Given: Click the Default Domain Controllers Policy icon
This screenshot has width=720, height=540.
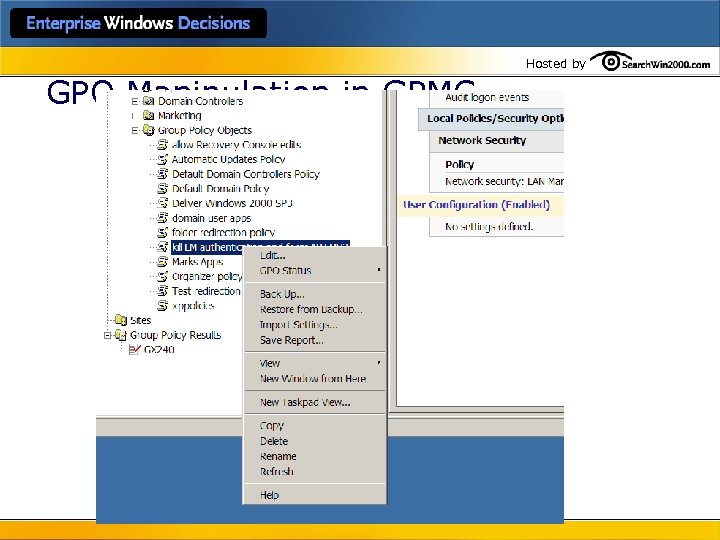Looking at the screenshot, I should coord(163,174).
